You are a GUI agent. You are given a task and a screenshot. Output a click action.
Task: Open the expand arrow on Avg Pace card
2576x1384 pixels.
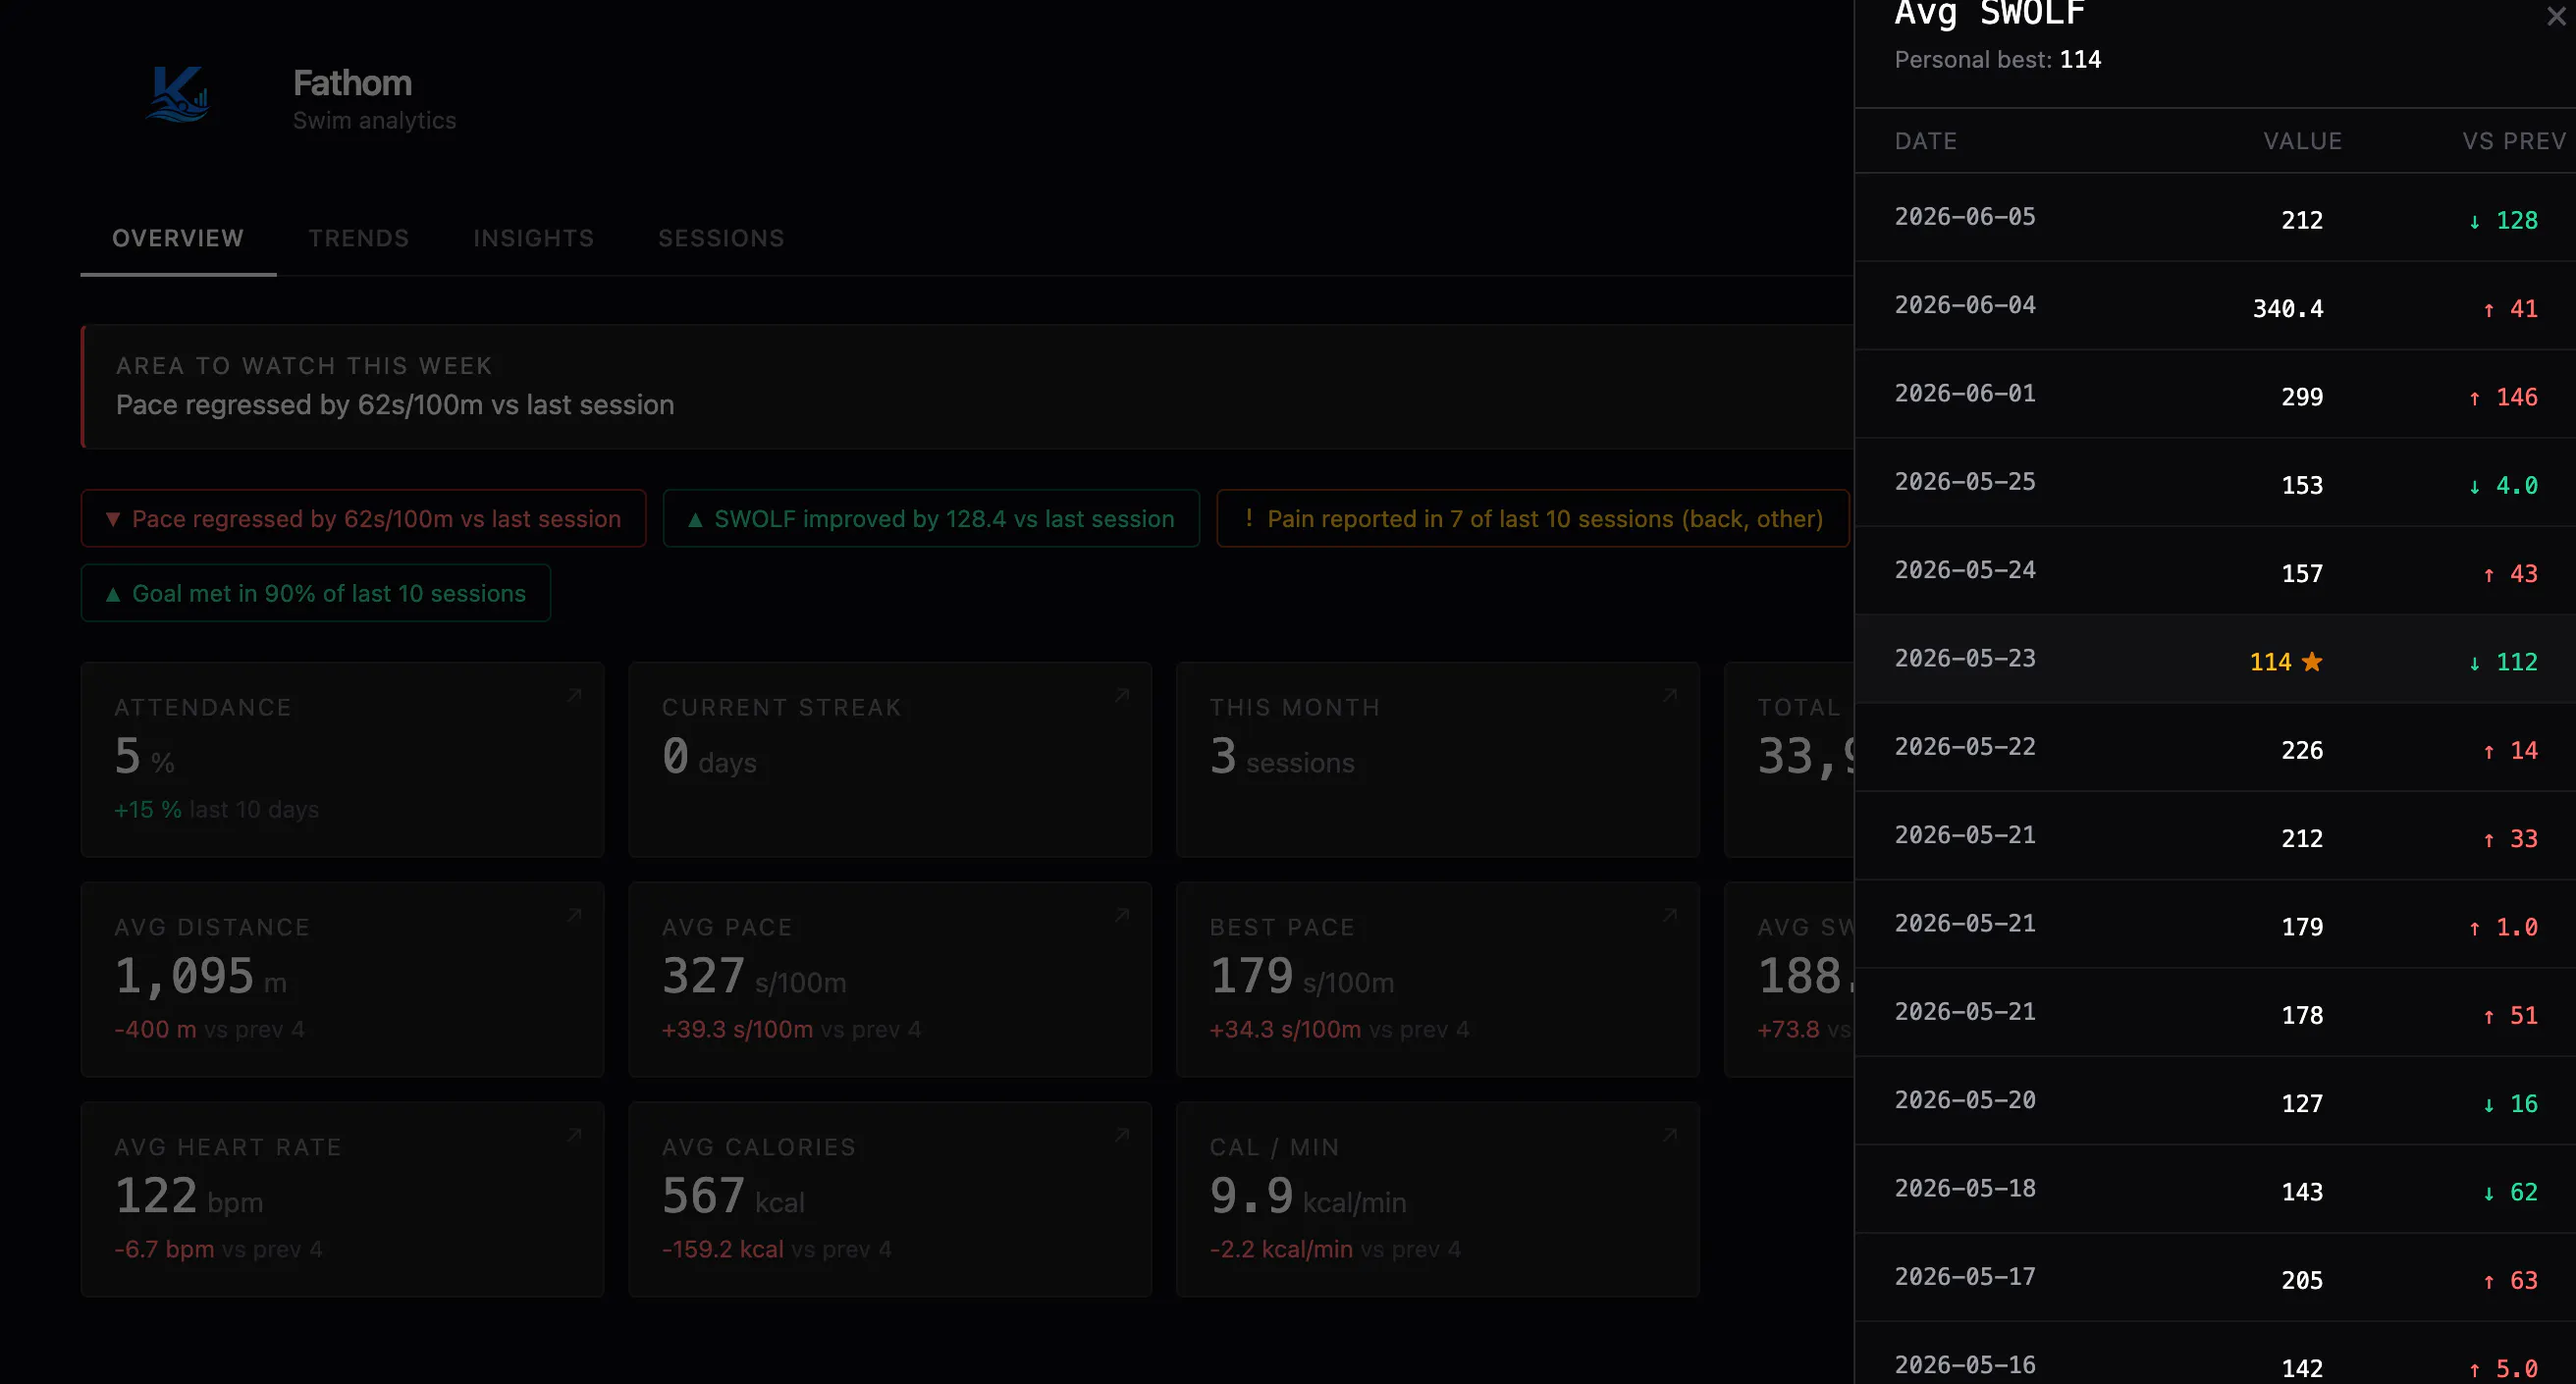1122,915
